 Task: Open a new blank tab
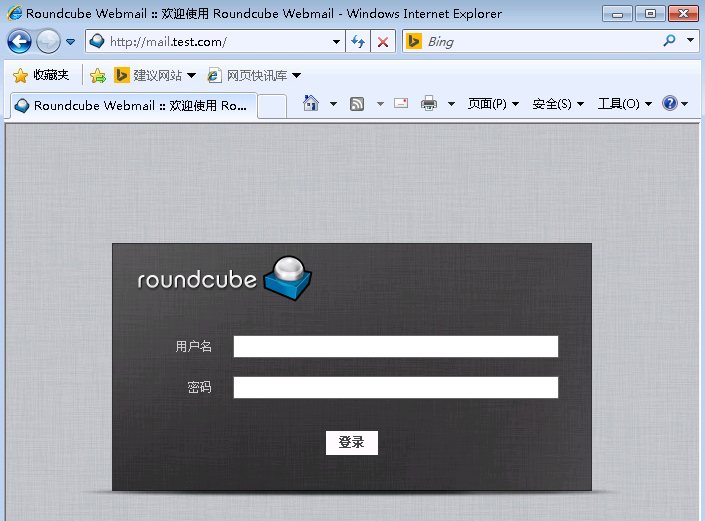coord(272,107)
